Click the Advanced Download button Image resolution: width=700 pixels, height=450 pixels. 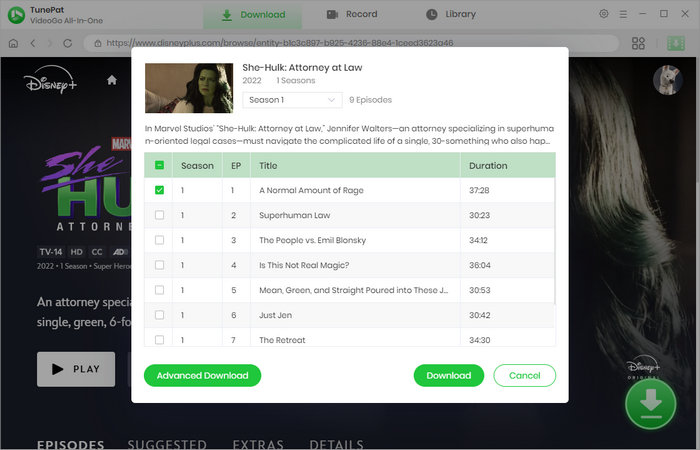202,375
